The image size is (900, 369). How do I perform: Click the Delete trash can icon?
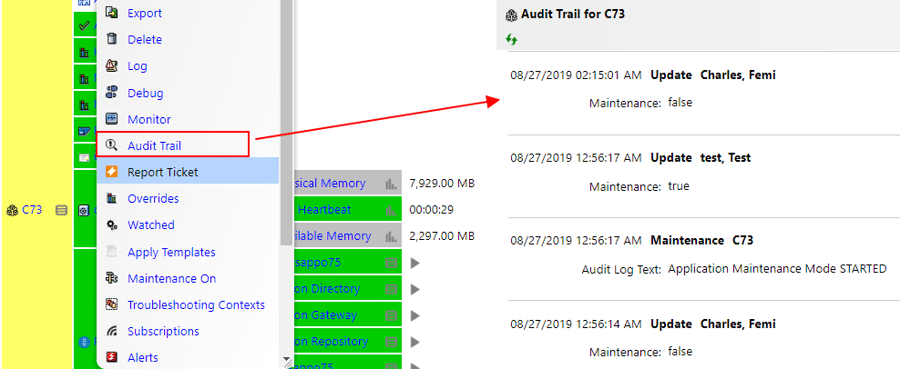[x=112, y=40]
